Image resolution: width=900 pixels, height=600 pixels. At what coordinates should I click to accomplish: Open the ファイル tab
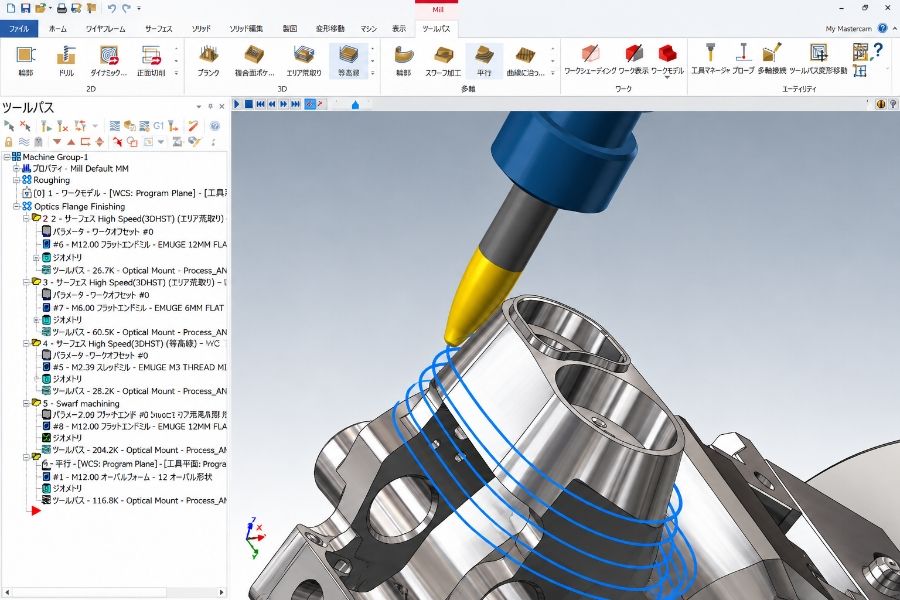(19, 28)
